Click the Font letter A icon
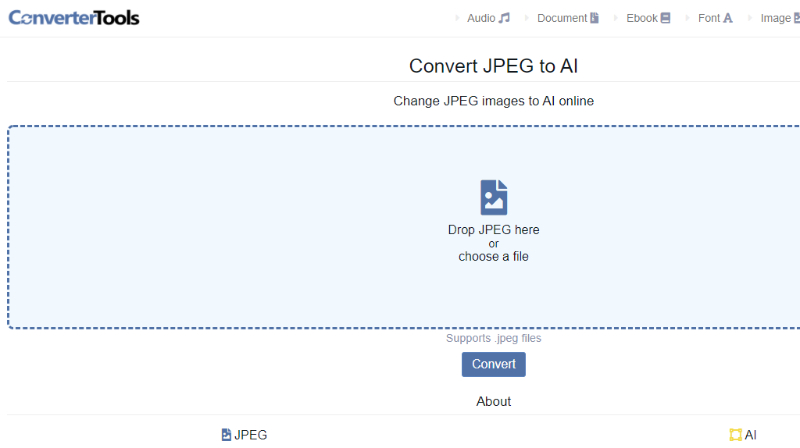Viewport: 800px width, 448px height. pos(728,18)
